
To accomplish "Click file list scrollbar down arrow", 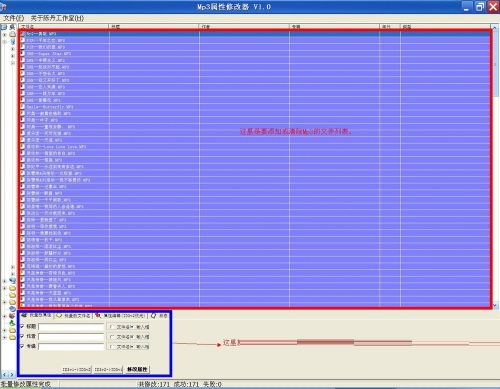I will pos(495,305).
